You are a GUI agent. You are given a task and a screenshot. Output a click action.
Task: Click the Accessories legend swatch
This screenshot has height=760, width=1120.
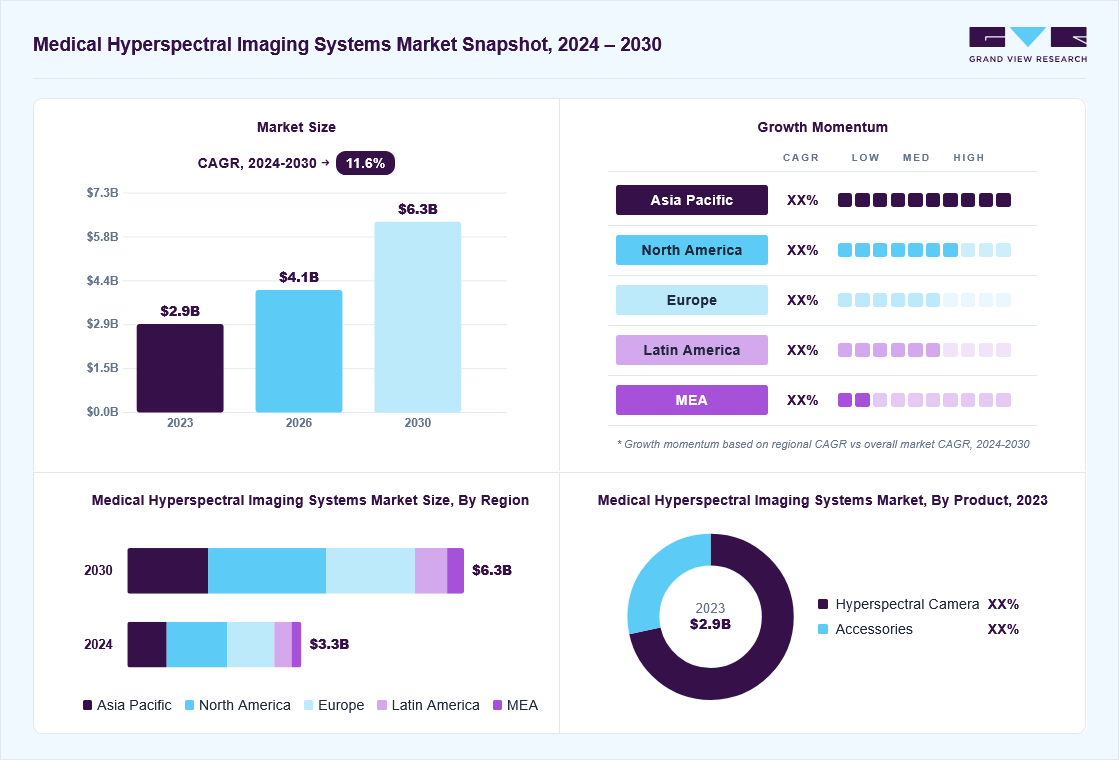point(823,629)
